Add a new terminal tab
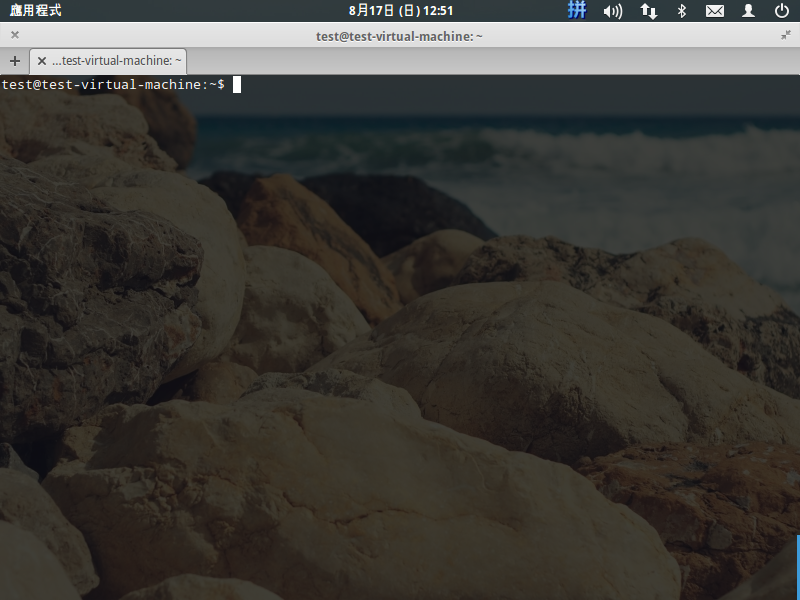The width and height of the screenshot is (800, 600). coord(15,61)
